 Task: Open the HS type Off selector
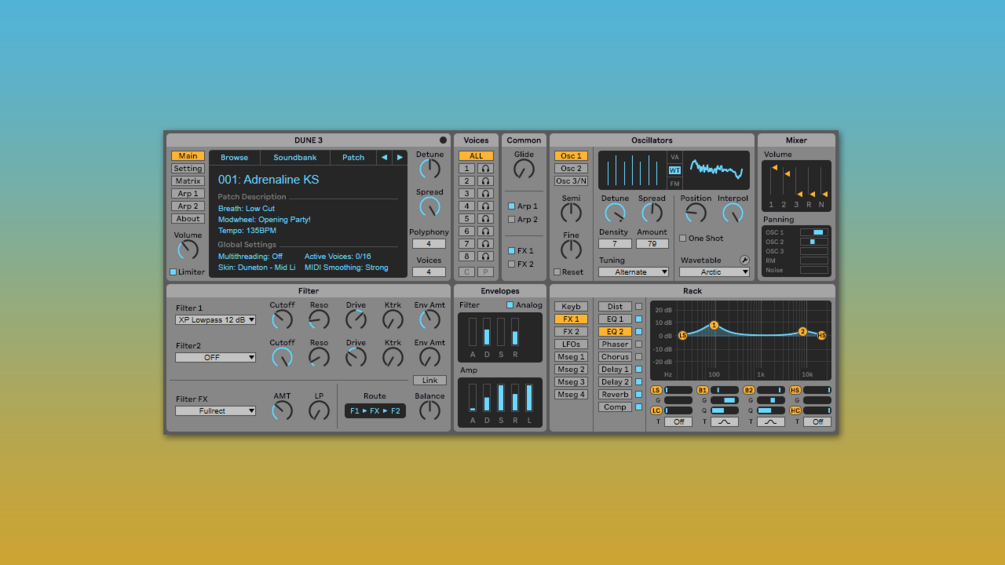point(817,422)
